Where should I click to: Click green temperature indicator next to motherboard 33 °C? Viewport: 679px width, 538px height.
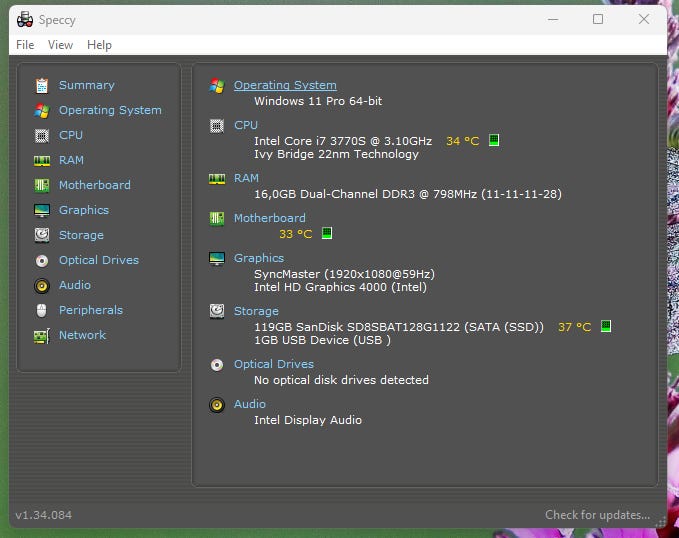click(x=327, y=233)
